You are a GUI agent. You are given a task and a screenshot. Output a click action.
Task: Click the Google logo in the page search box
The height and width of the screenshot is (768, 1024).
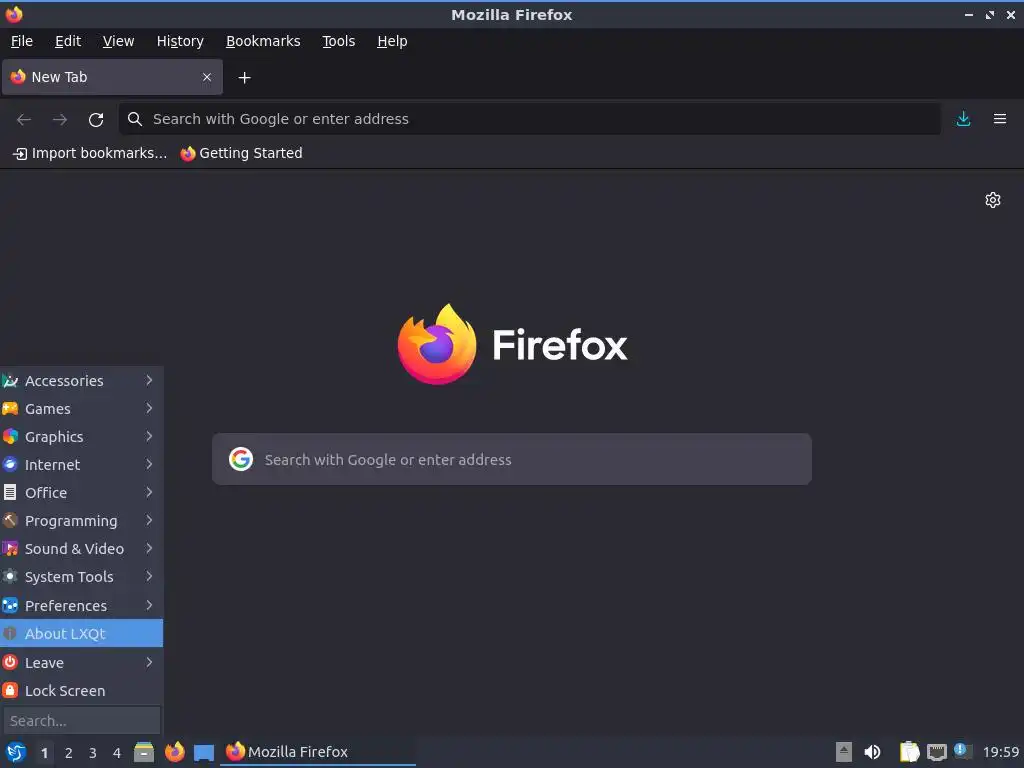pos(241,459)
